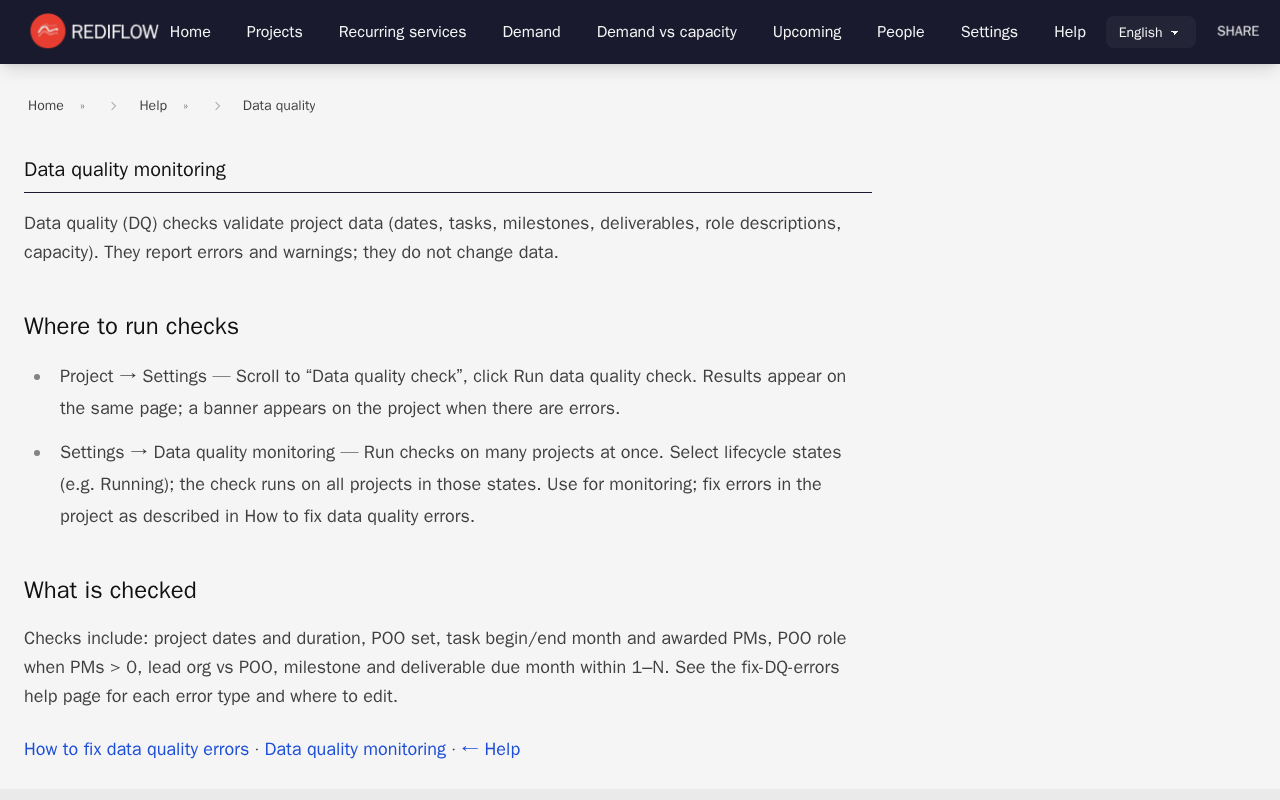Select the Demand menu item
This screenshot has height=800, width=1280.
coord(531,32)
